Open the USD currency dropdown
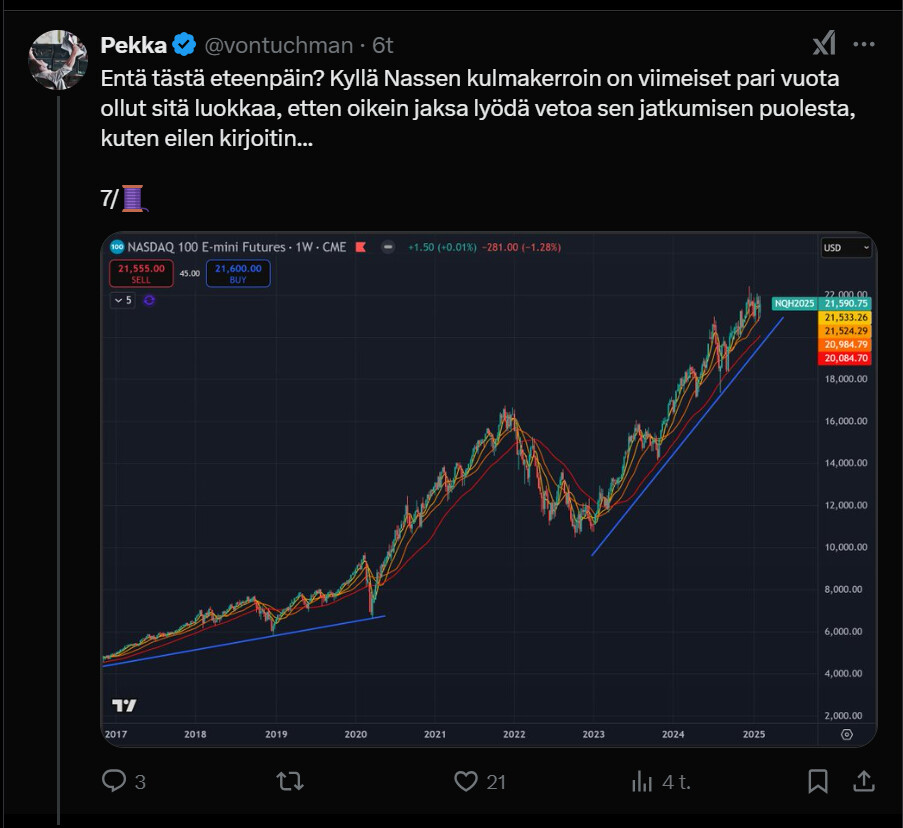 (x=845, y=248)
